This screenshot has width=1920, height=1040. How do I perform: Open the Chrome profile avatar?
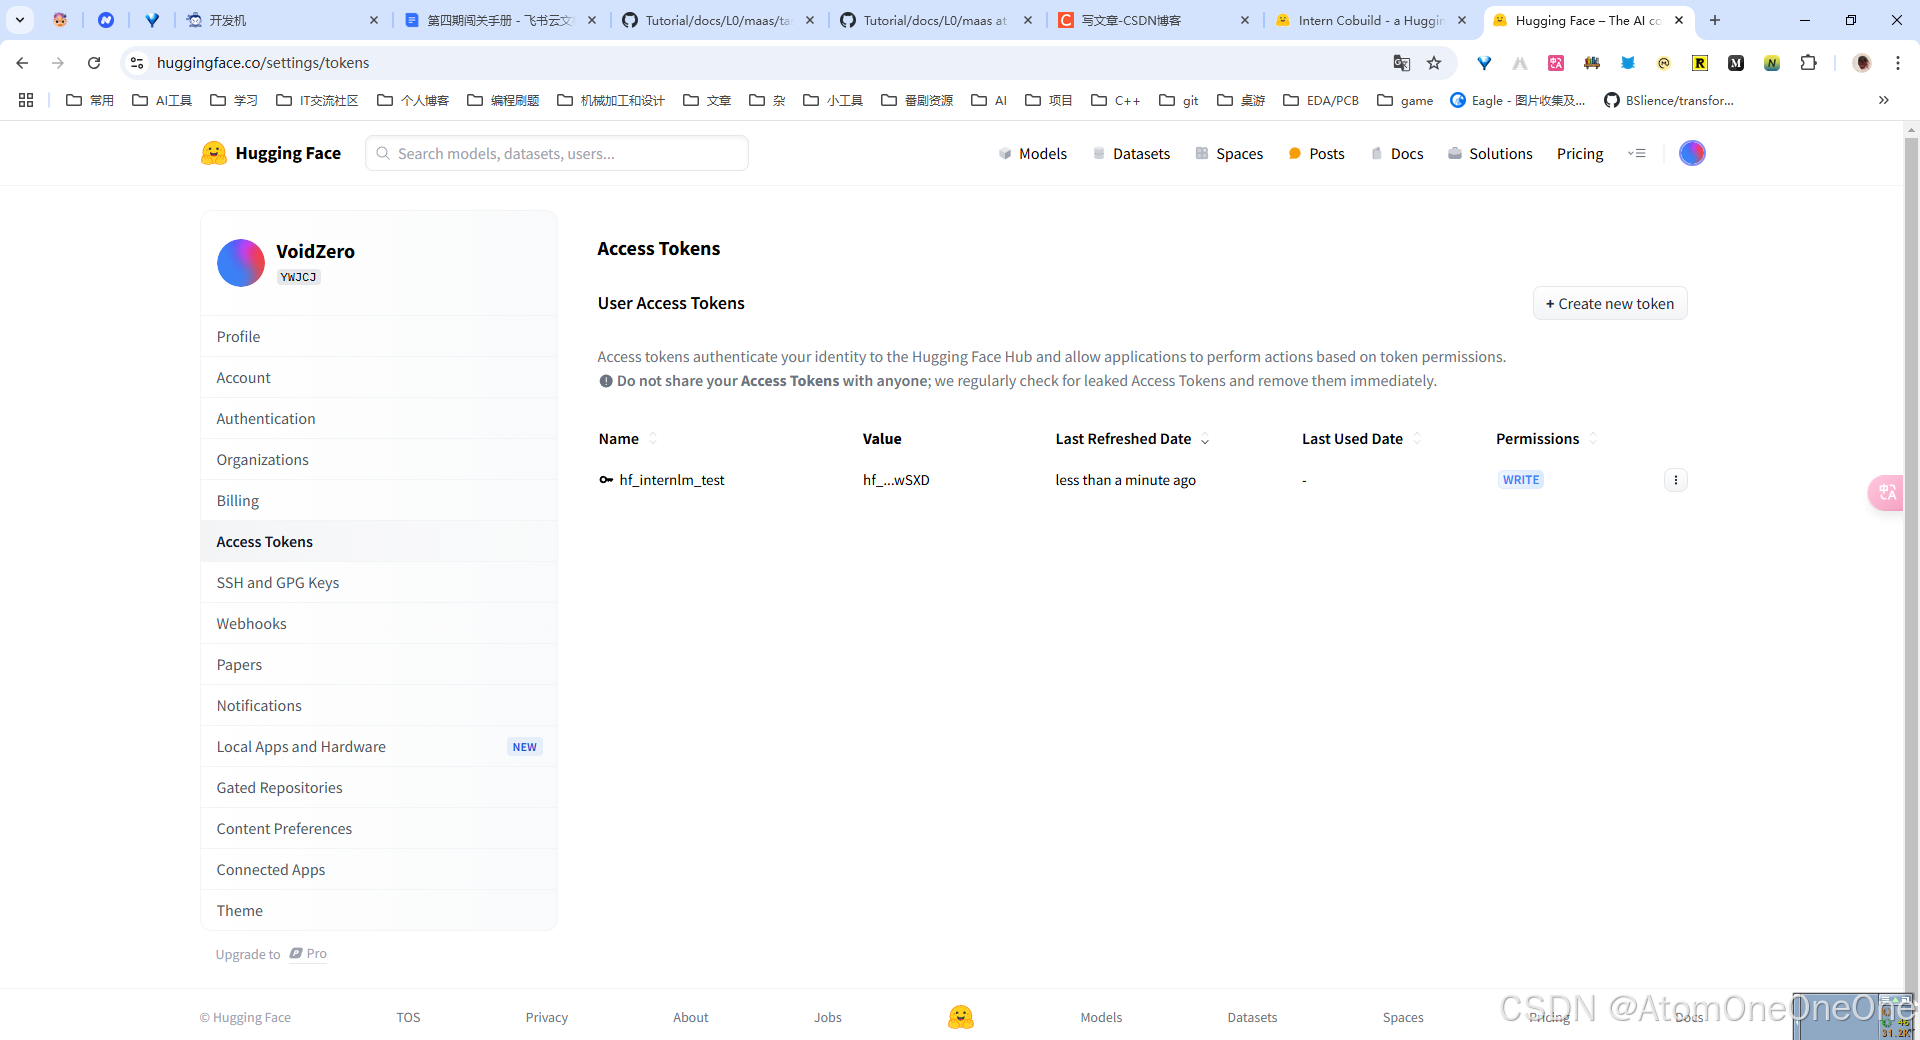coord(1862,63)
